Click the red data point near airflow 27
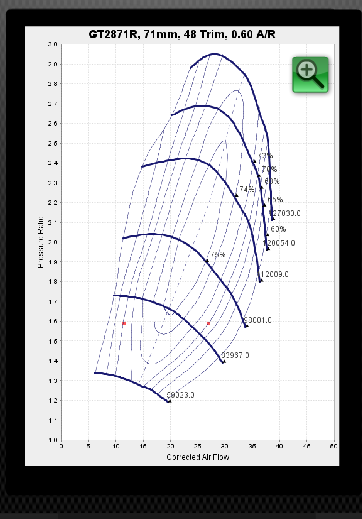This screenshot has height=519, width=362. [x=209, y=323]
